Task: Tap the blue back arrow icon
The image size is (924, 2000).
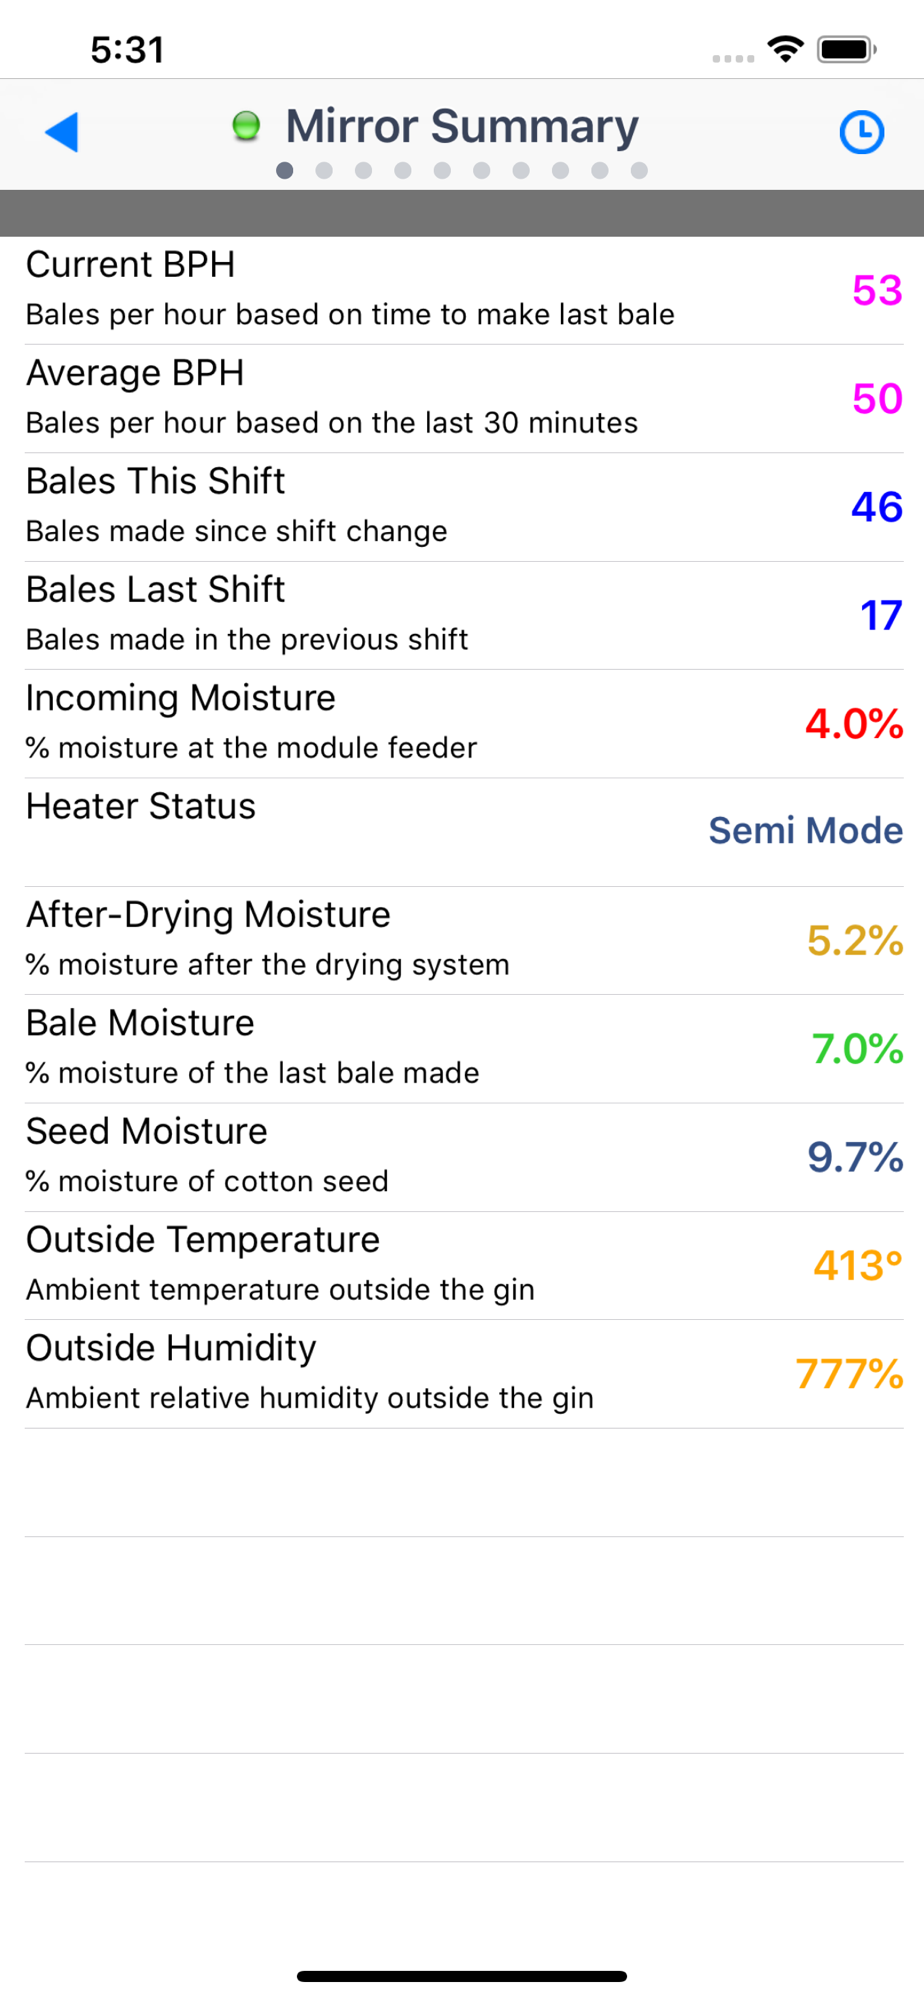Action: (62, 132)
